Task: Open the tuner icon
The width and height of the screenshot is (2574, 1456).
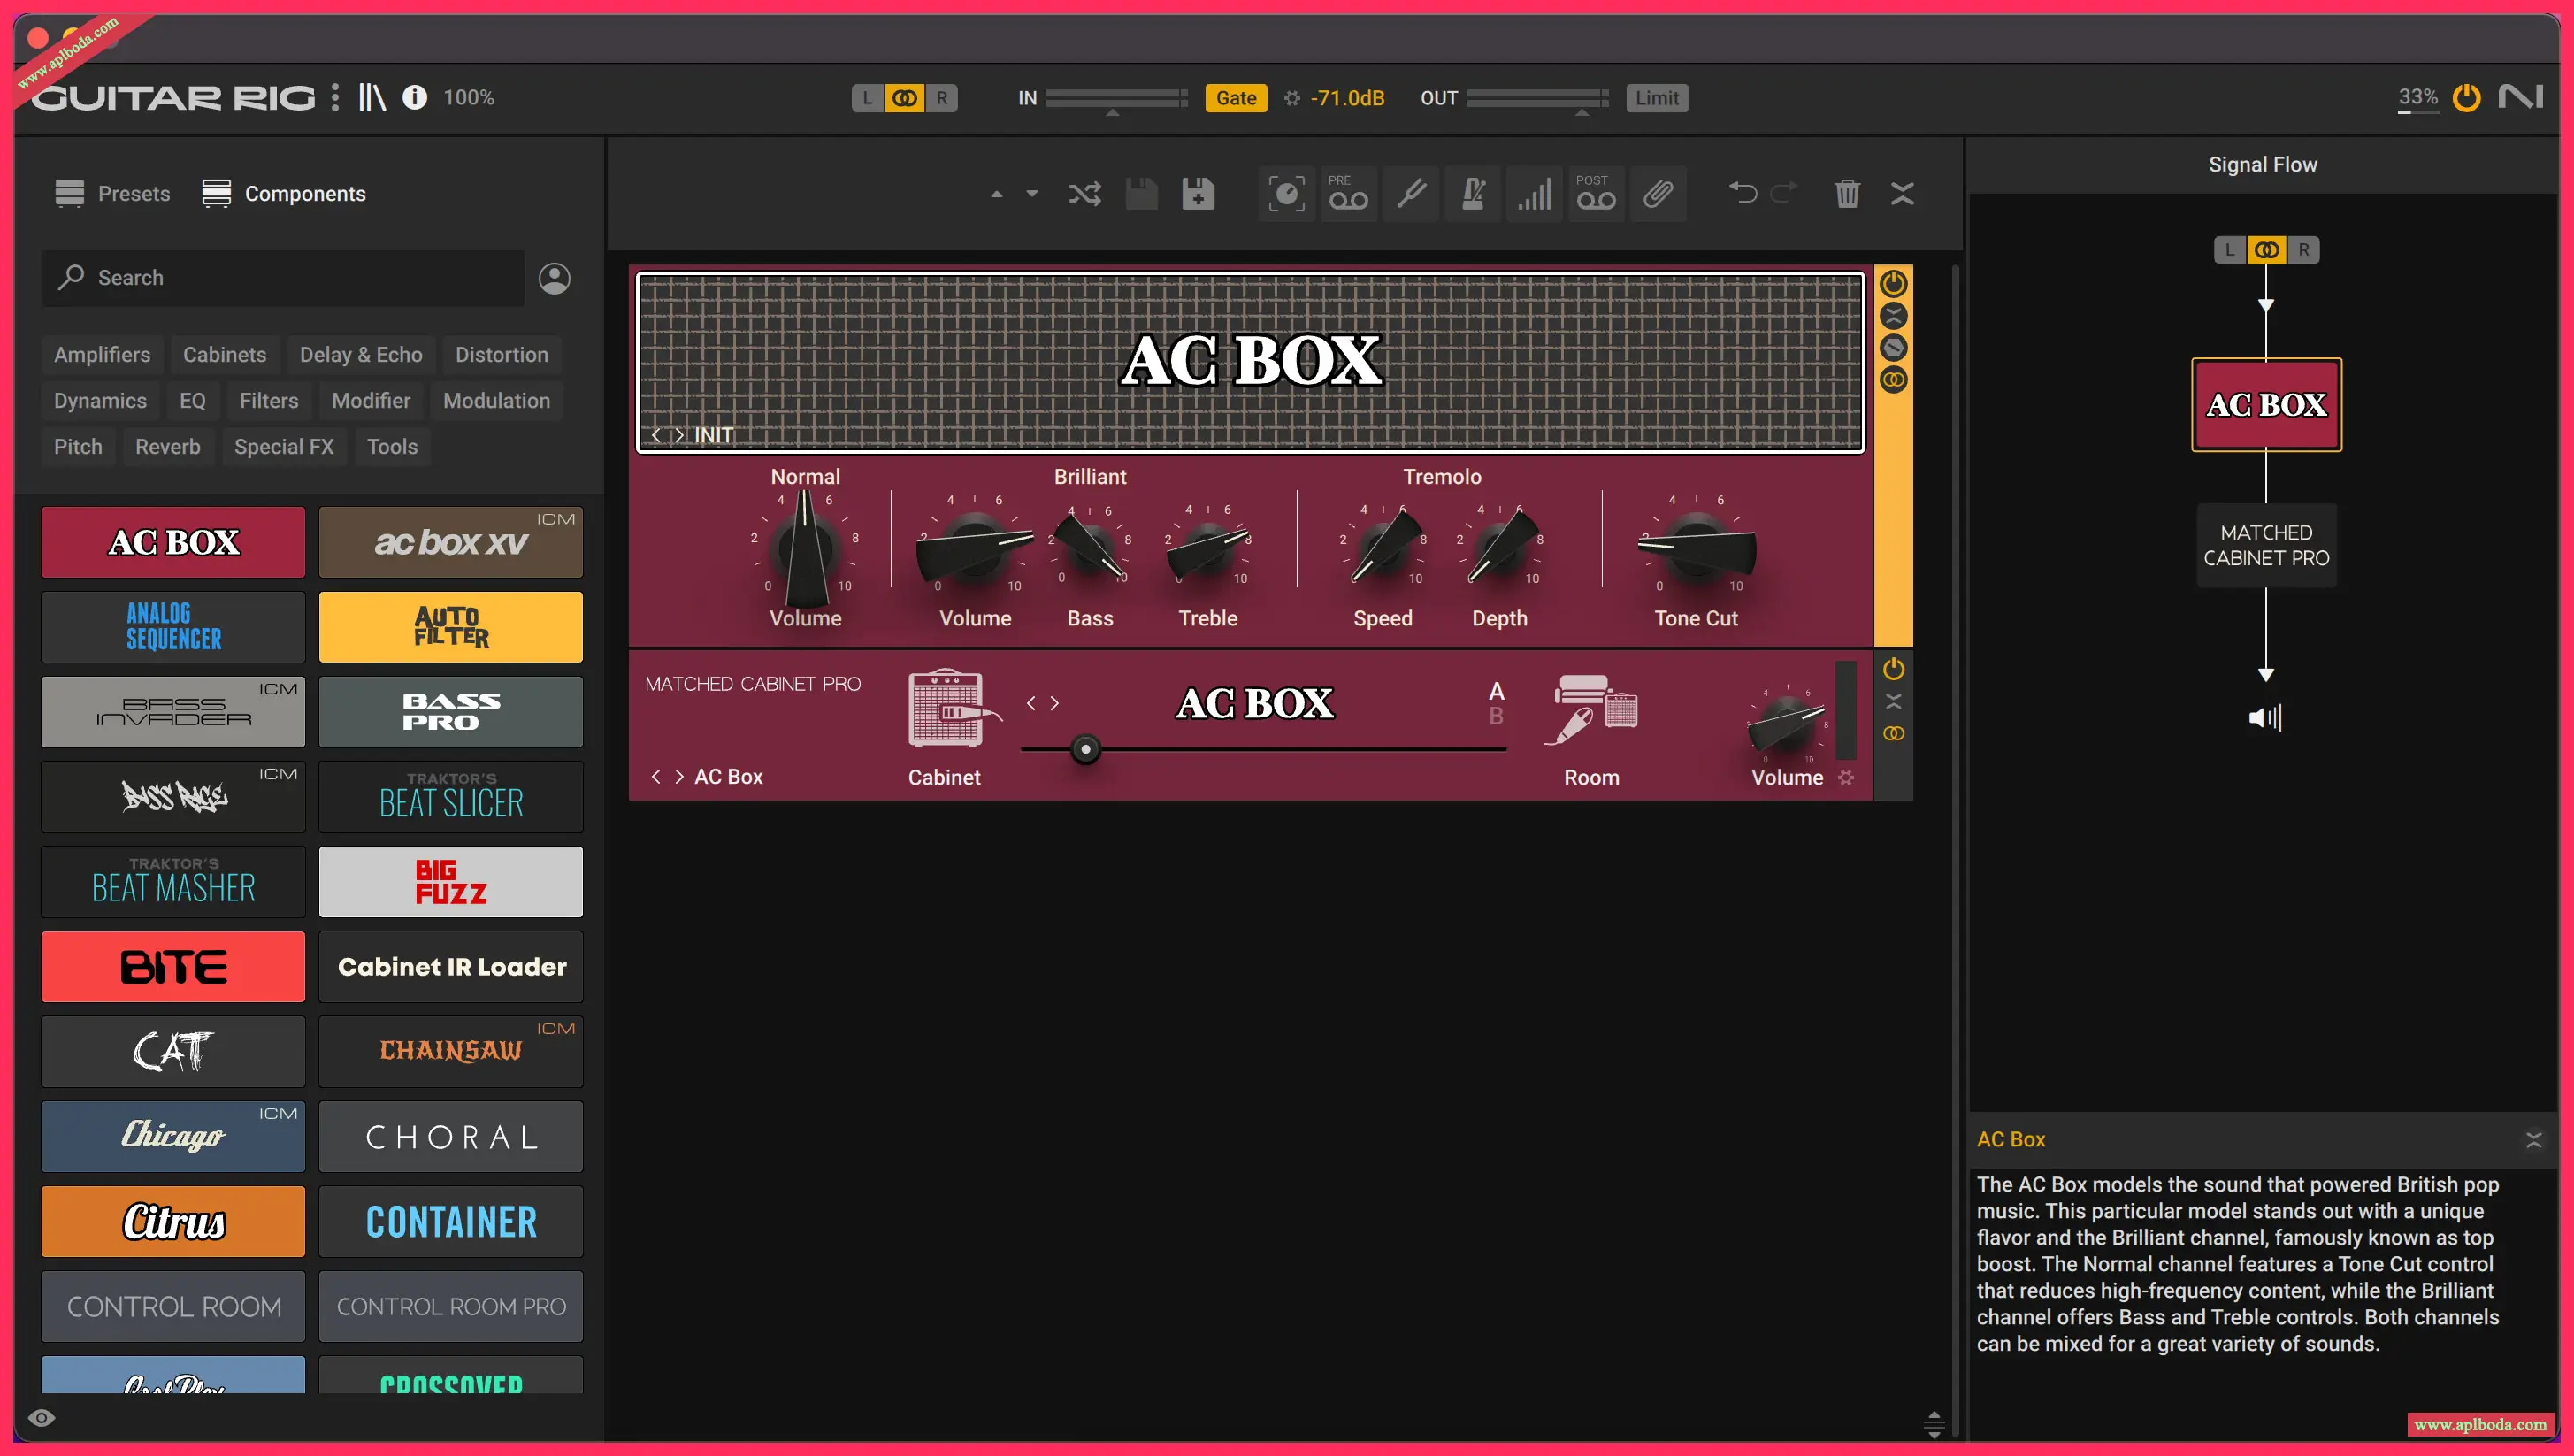Action: pyautogui.click(x=1411, y=193)
